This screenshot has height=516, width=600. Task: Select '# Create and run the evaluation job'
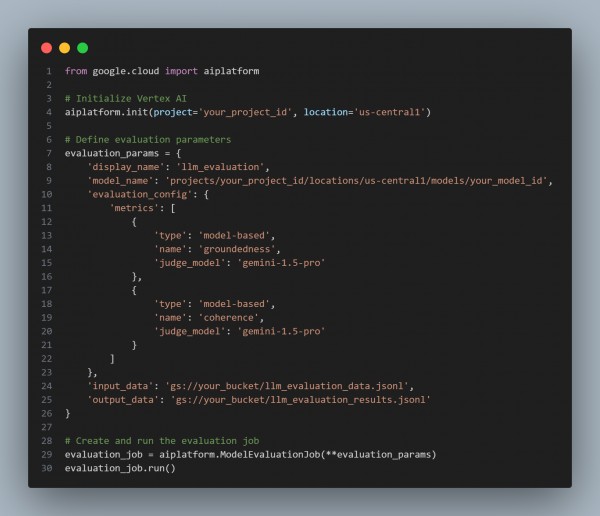click(x=162, y=441)
